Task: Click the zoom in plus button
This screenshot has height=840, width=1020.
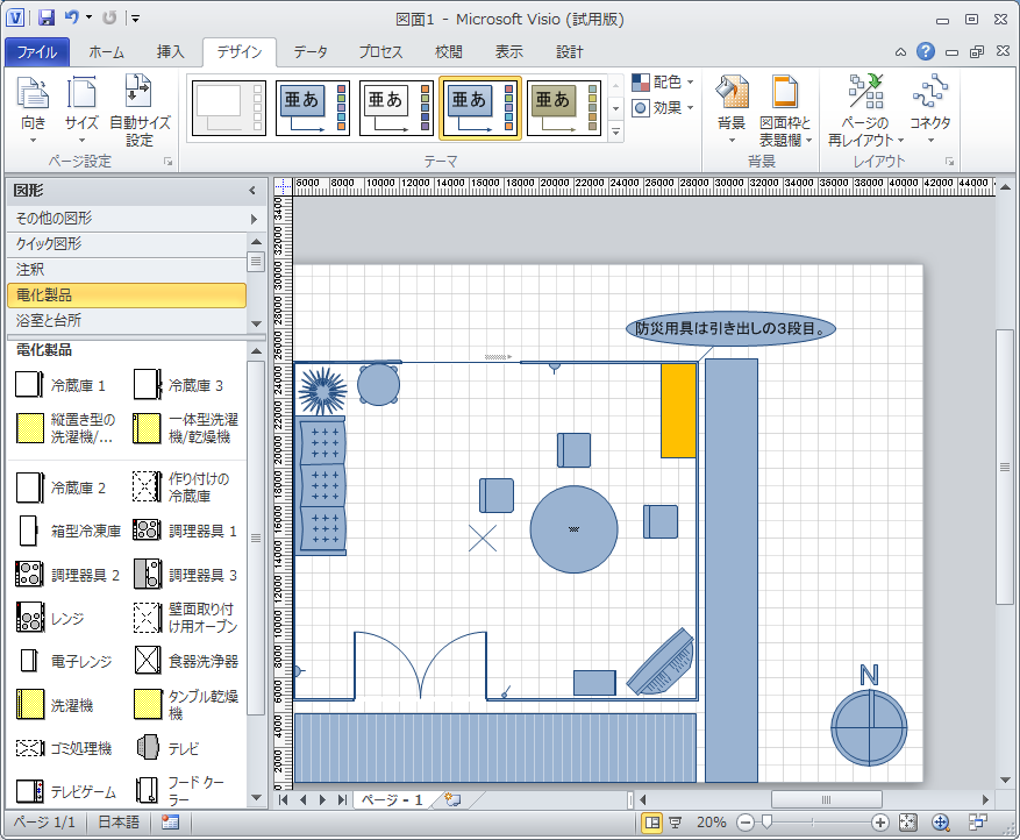Action: click(879, 822)
